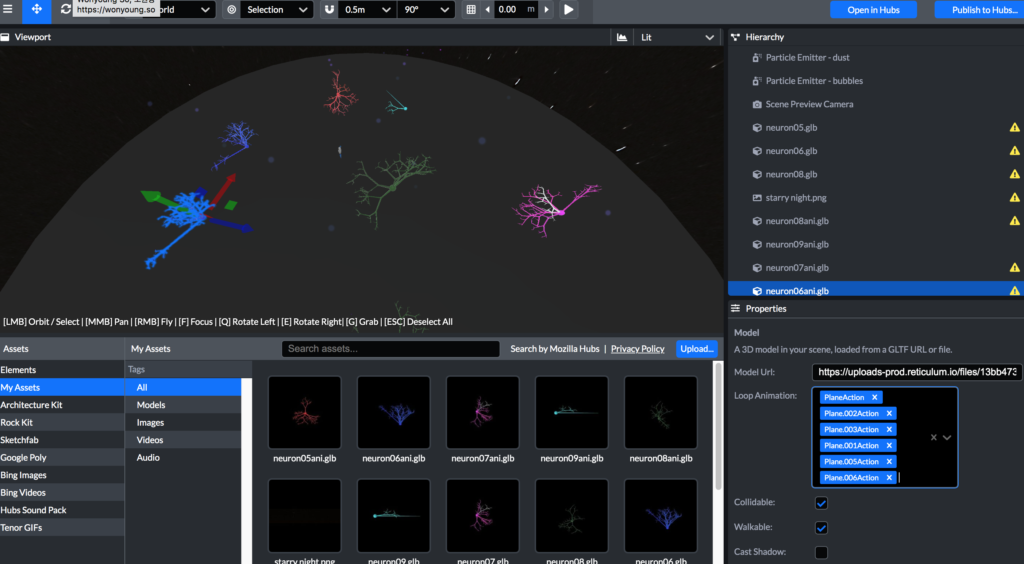Click the Upload button
The image size is (1024, 564).
pos(697,349)
